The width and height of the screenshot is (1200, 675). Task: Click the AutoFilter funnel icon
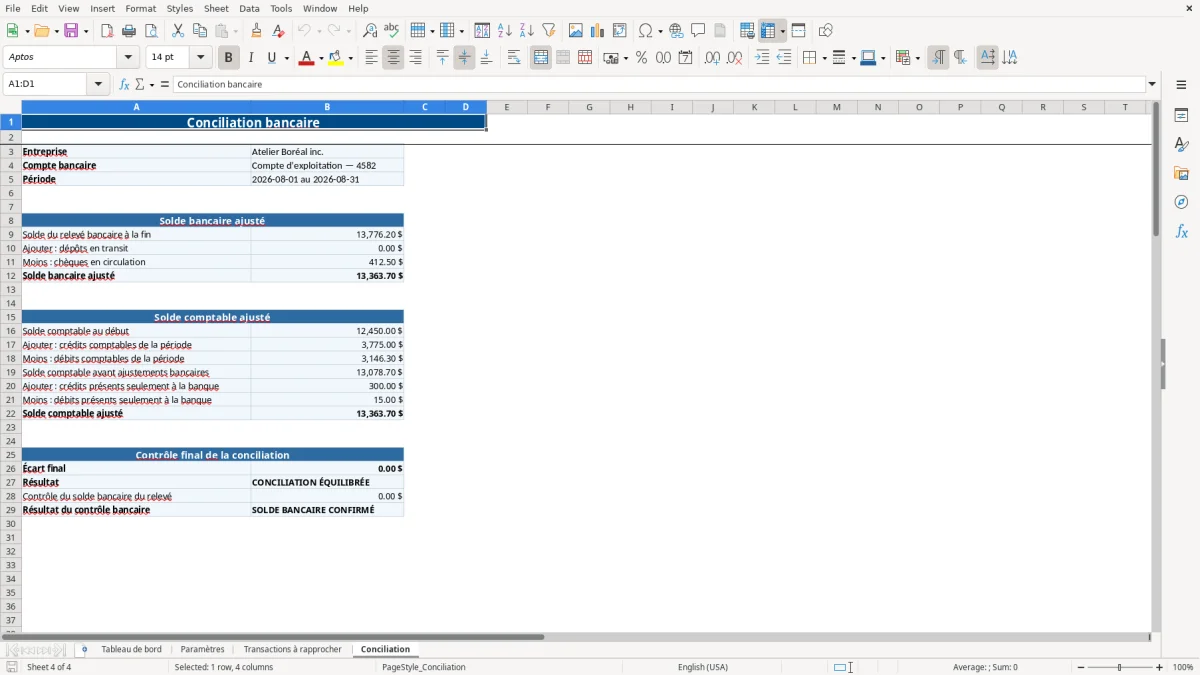(x=549, y=31)
